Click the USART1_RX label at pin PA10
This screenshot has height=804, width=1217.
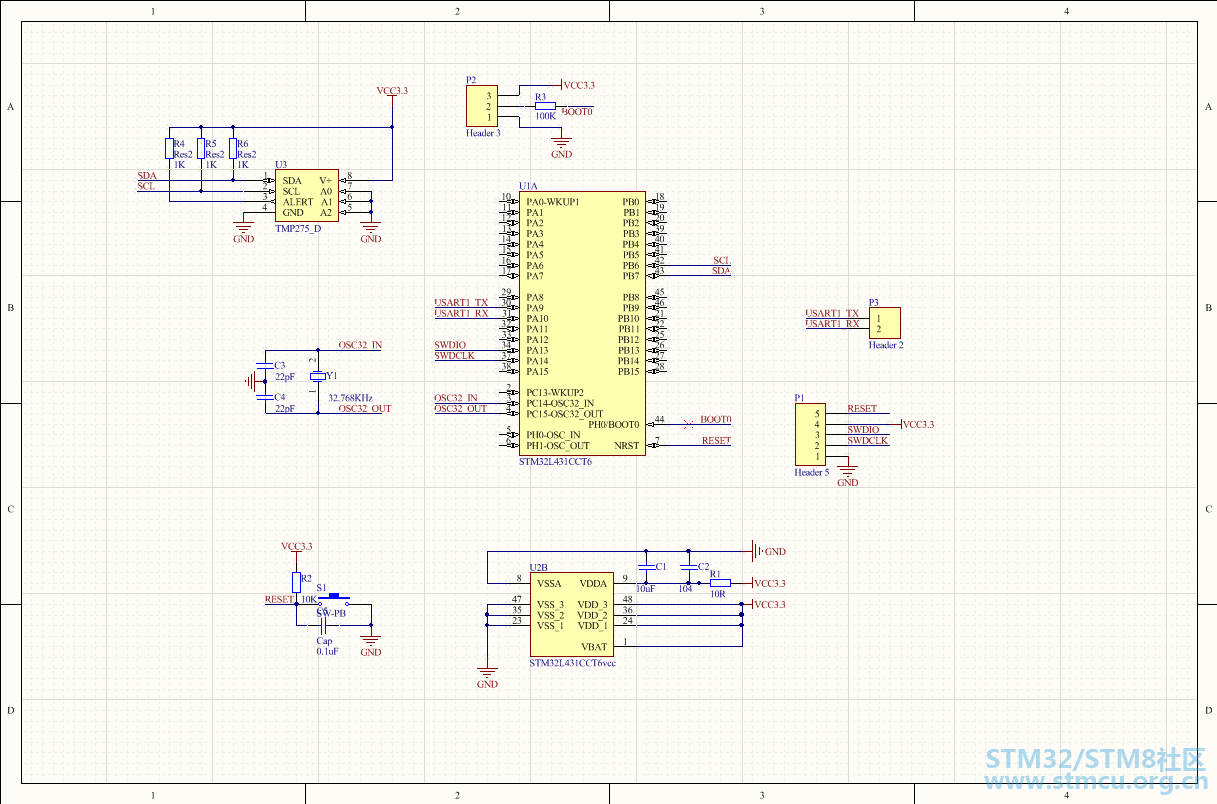(461, 313)
